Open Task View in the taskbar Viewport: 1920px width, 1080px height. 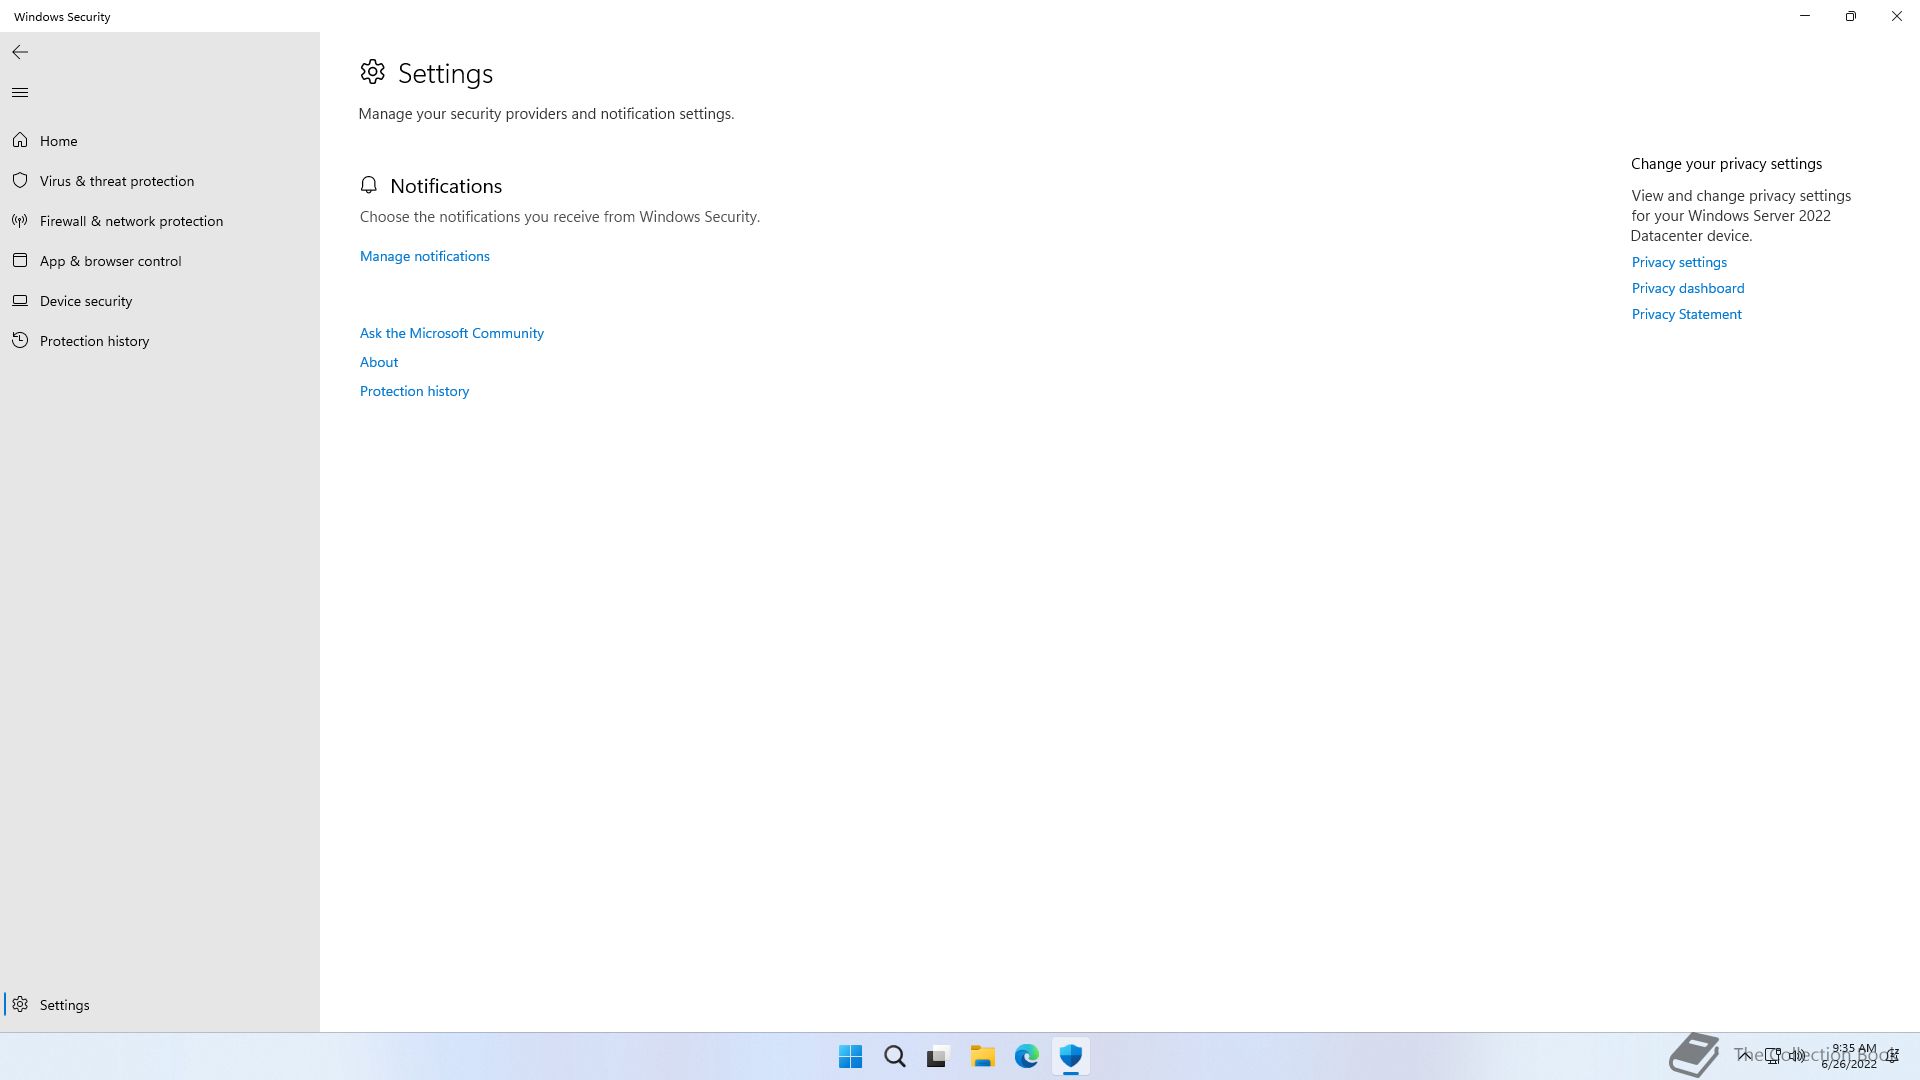click(x=938, y=1056)
